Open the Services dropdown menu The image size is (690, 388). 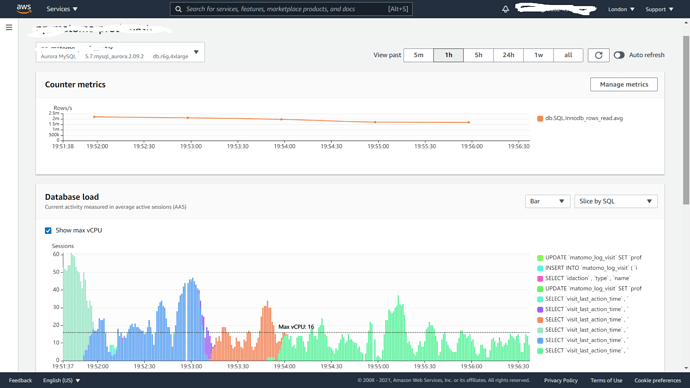(x=62, y=9)
